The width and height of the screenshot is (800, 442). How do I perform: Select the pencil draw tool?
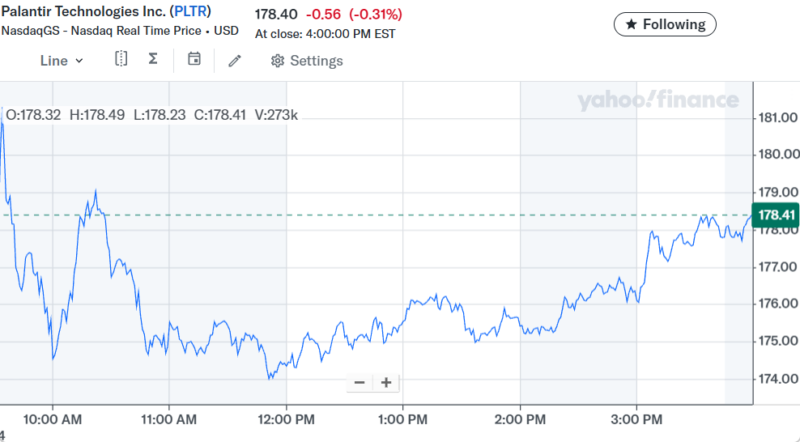pyautogui.click(x=235, y=60)
